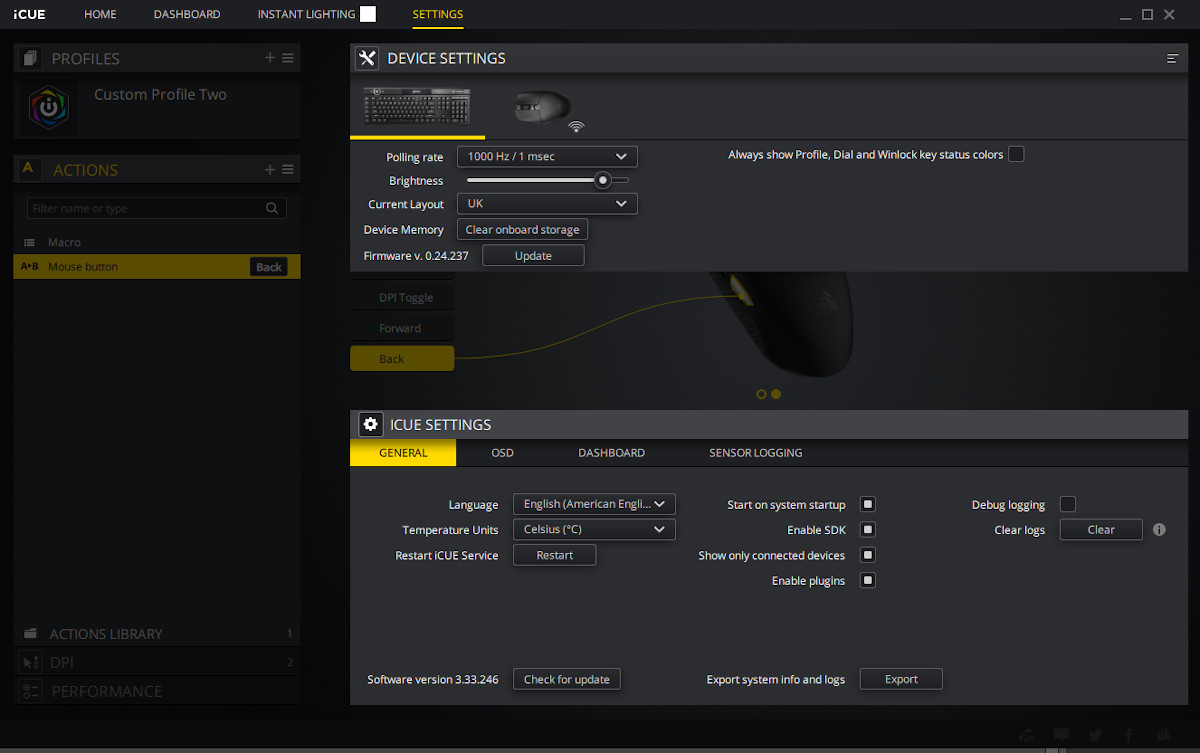1200x753 pixels.
Task: Open the Polling rate dropdown
Action: 547,157
